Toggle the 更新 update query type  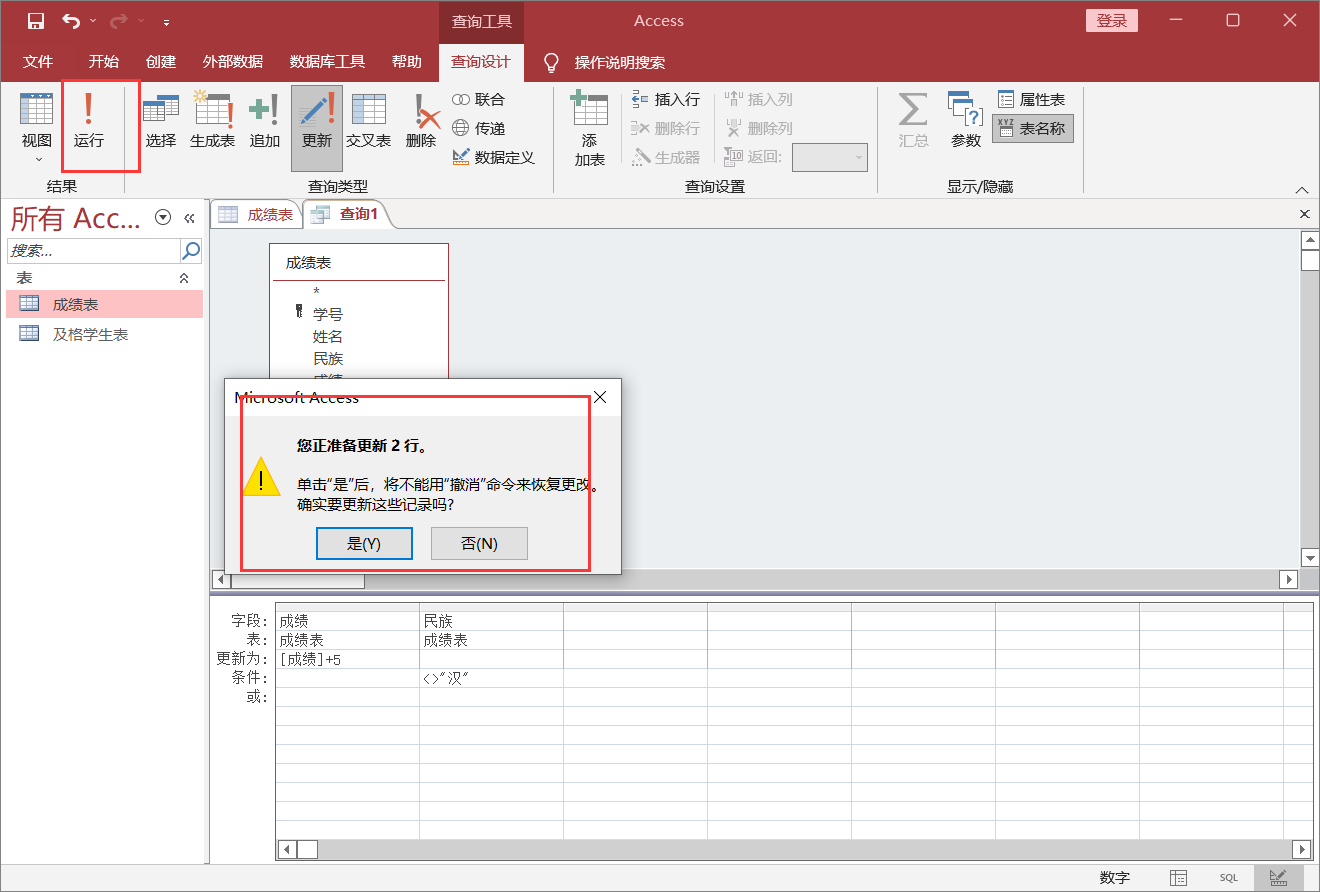316,128
